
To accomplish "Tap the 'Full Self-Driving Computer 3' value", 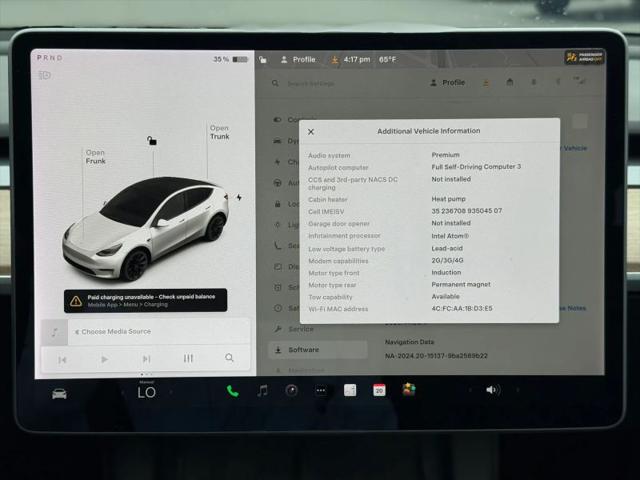I will [x=476, y=167].
